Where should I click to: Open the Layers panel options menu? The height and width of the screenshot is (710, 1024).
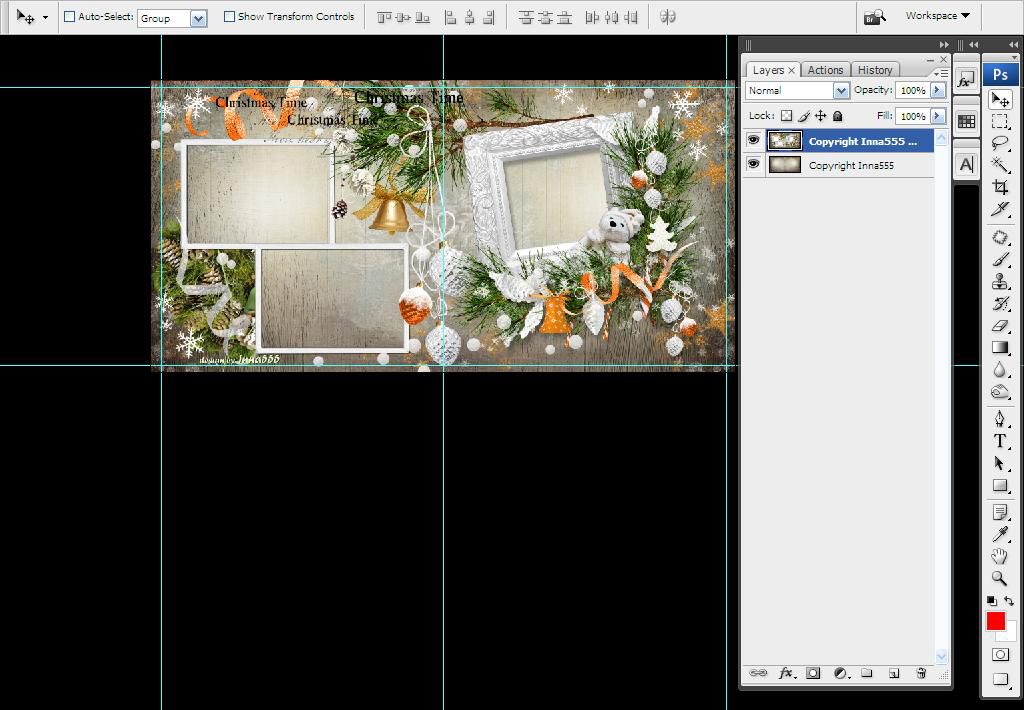tap(941, 73)
